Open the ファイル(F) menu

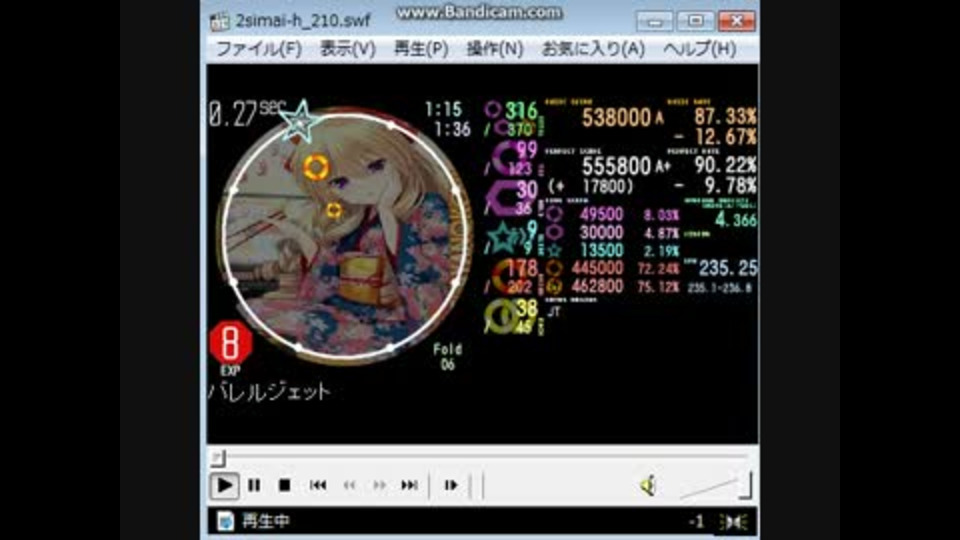[258, 49]
